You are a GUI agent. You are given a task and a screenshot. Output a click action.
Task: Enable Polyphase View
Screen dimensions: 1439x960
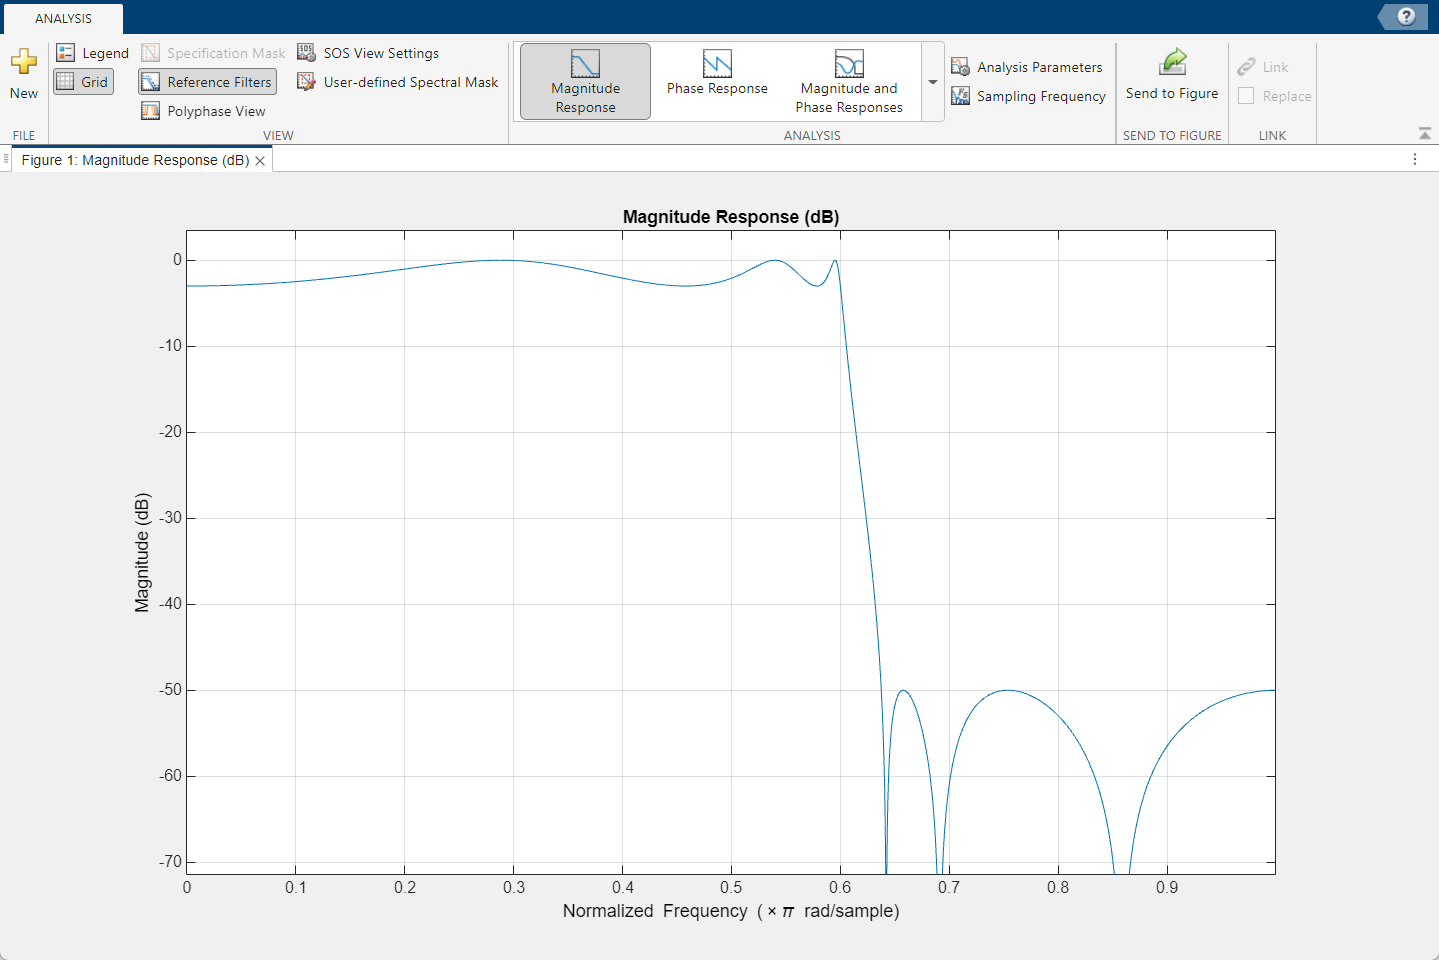(204, 110)
